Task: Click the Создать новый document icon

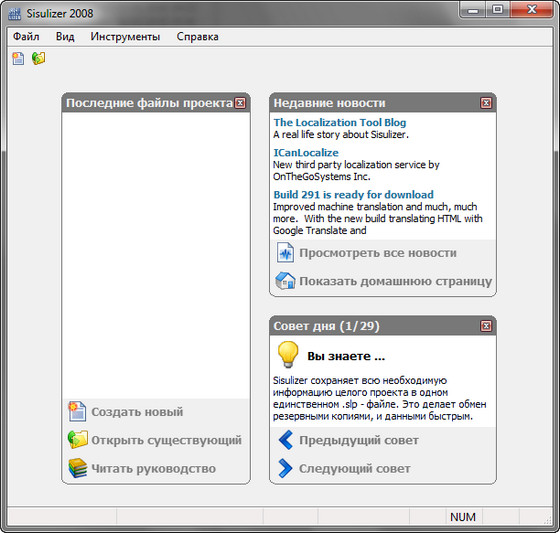Action: tap(78, 412)
